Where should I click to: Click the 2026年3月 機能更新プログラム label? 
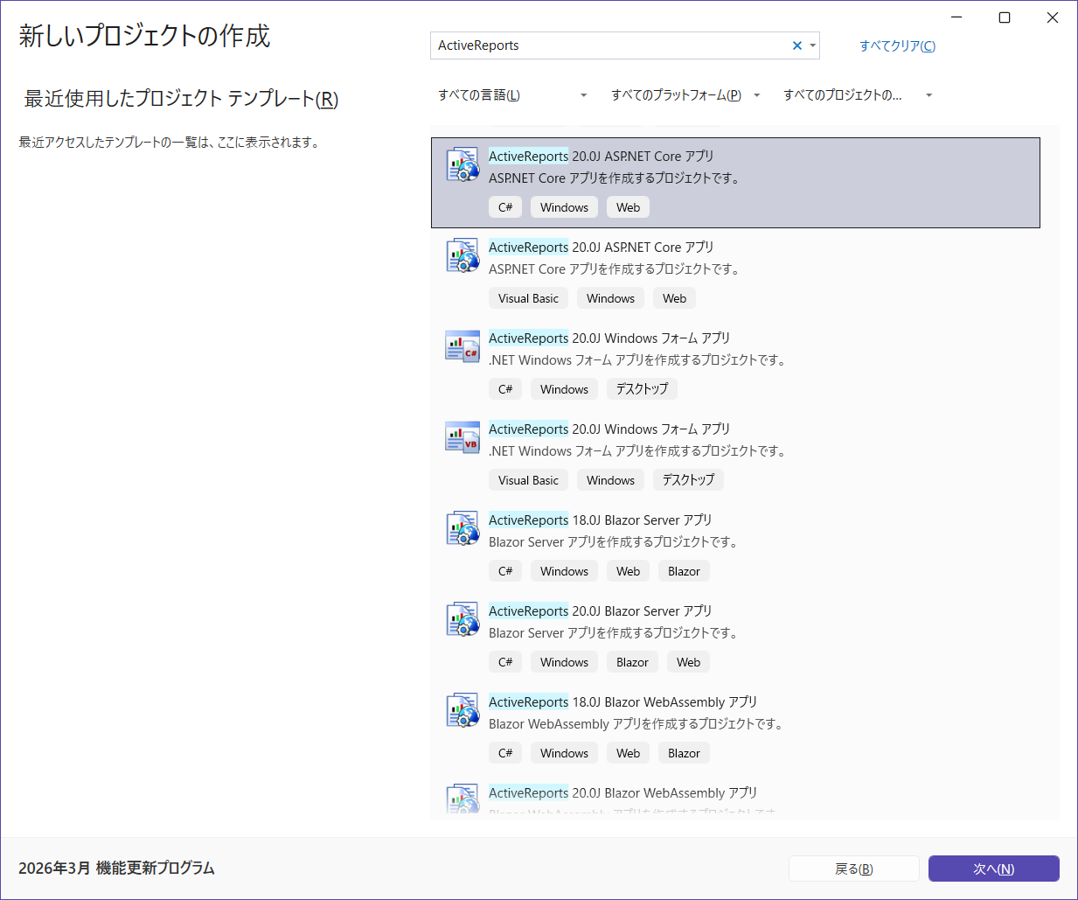(x=116, y=868)
